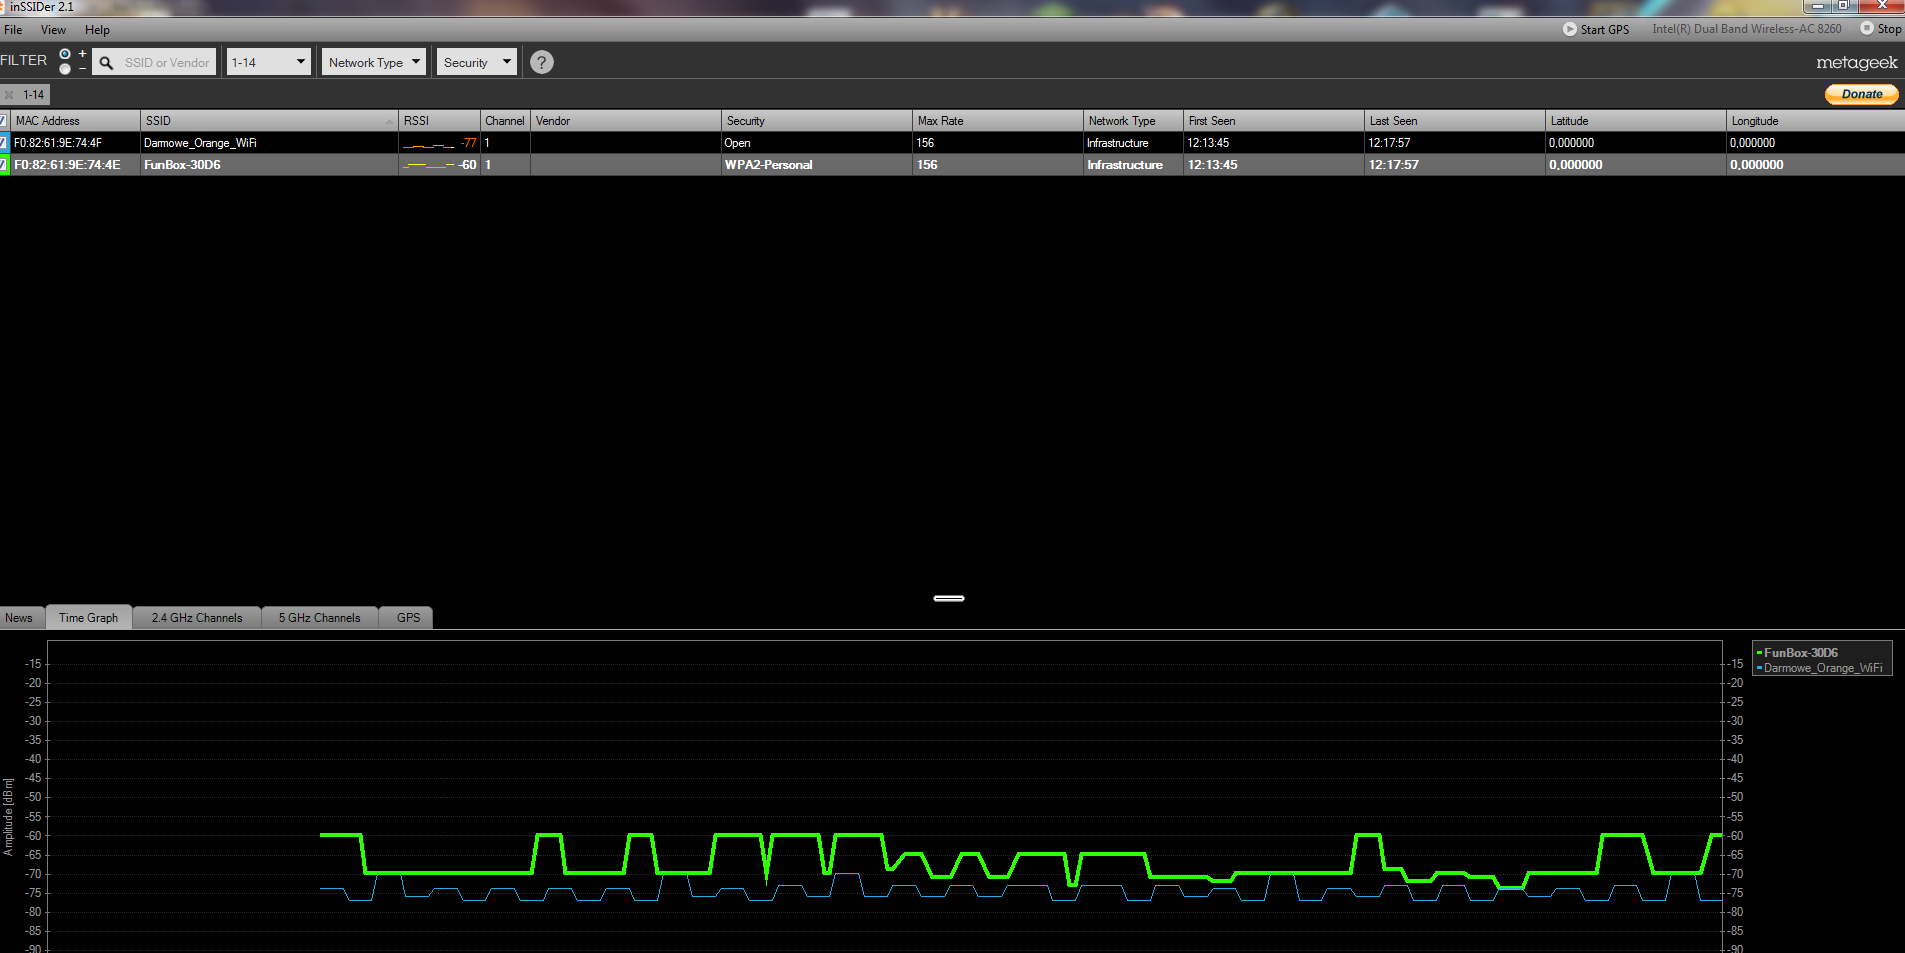The height and width of the screenshot is (953, 1905).
Task: Sort by Latitude column header
Action: pyautogui.click(x=1635, y=120)
